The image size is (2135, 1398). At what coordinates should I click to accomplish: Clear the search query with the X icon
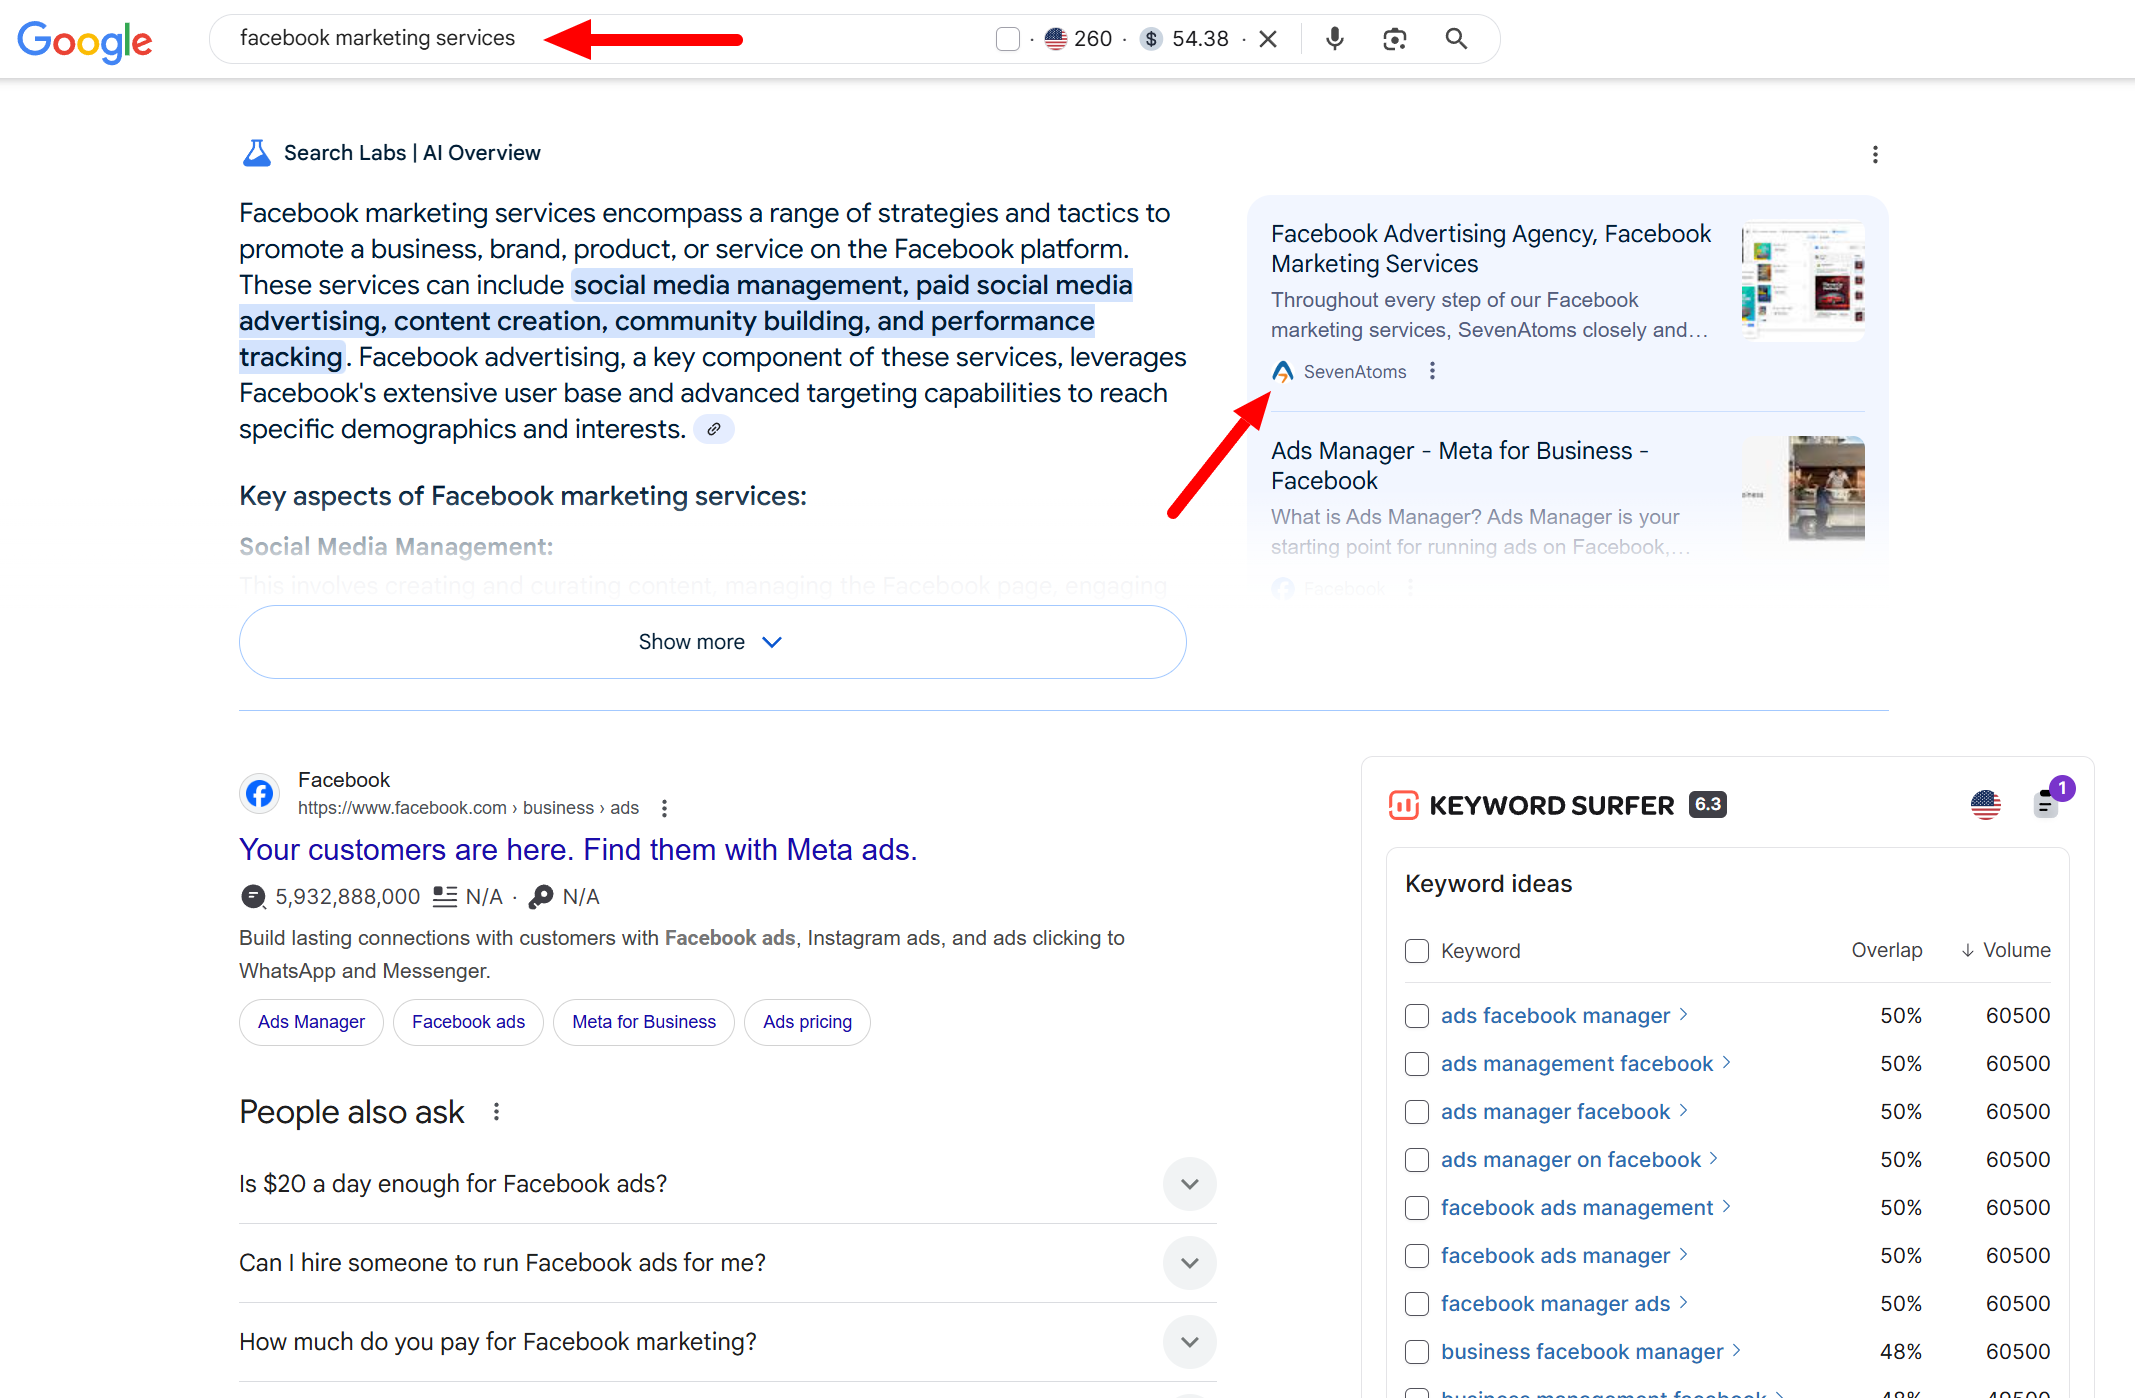click(x=1267, y=38)
